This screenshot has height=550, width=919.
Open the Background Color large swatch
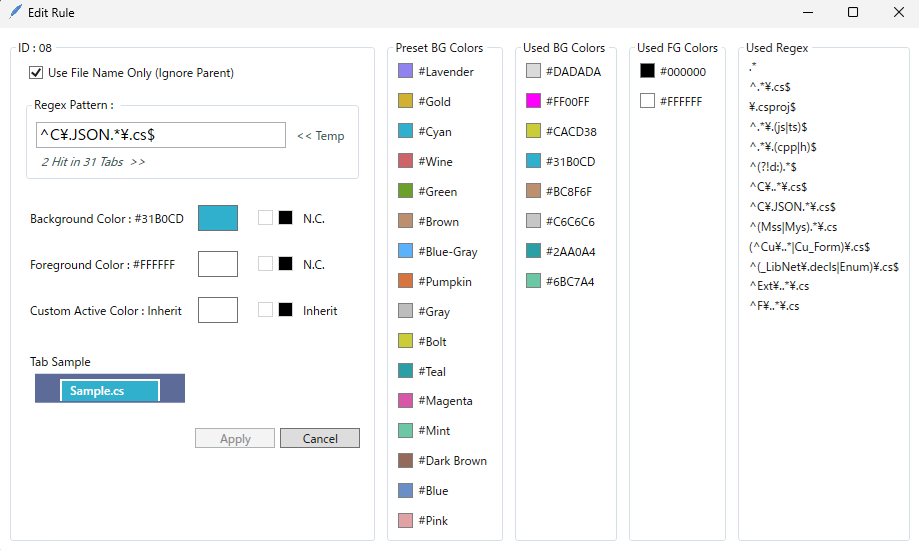[x=218, y=218]
